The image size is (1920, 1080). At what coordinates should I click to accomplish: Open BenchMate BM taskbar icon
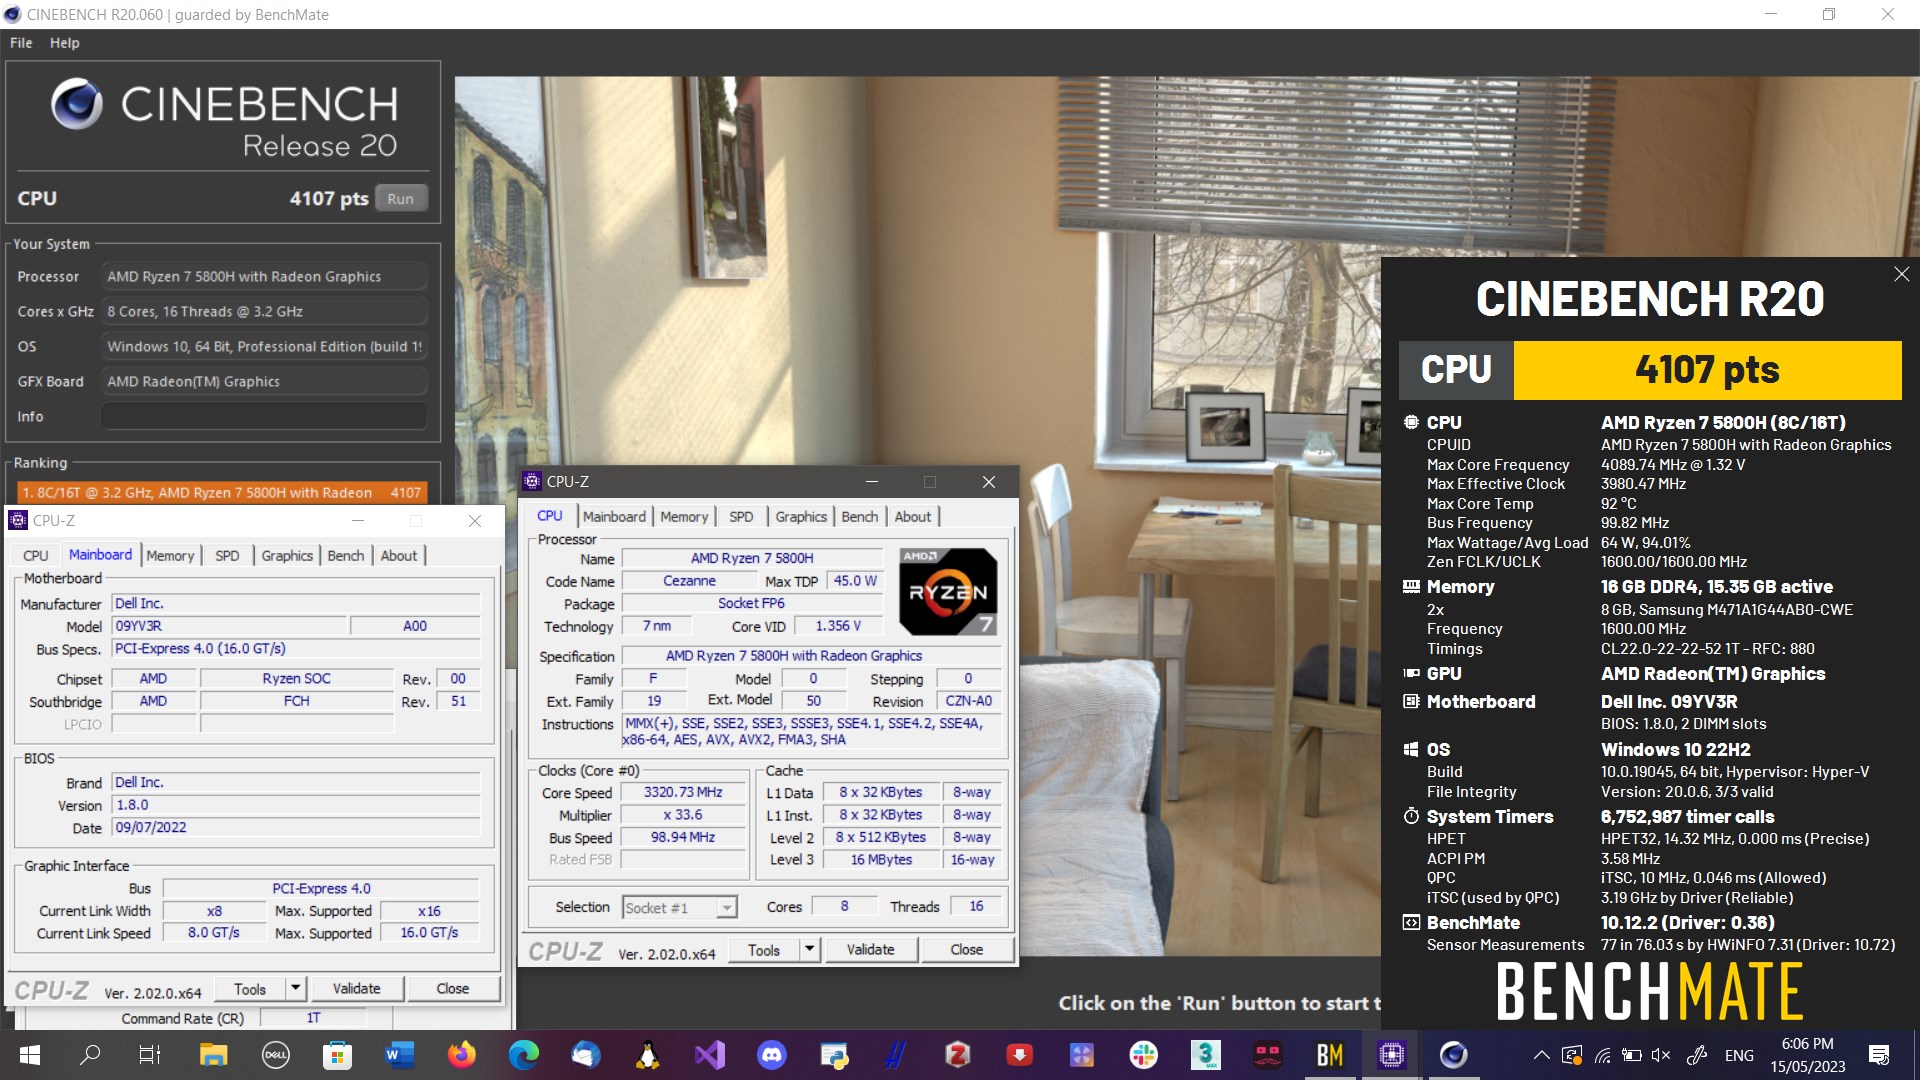point(1329,1055)
